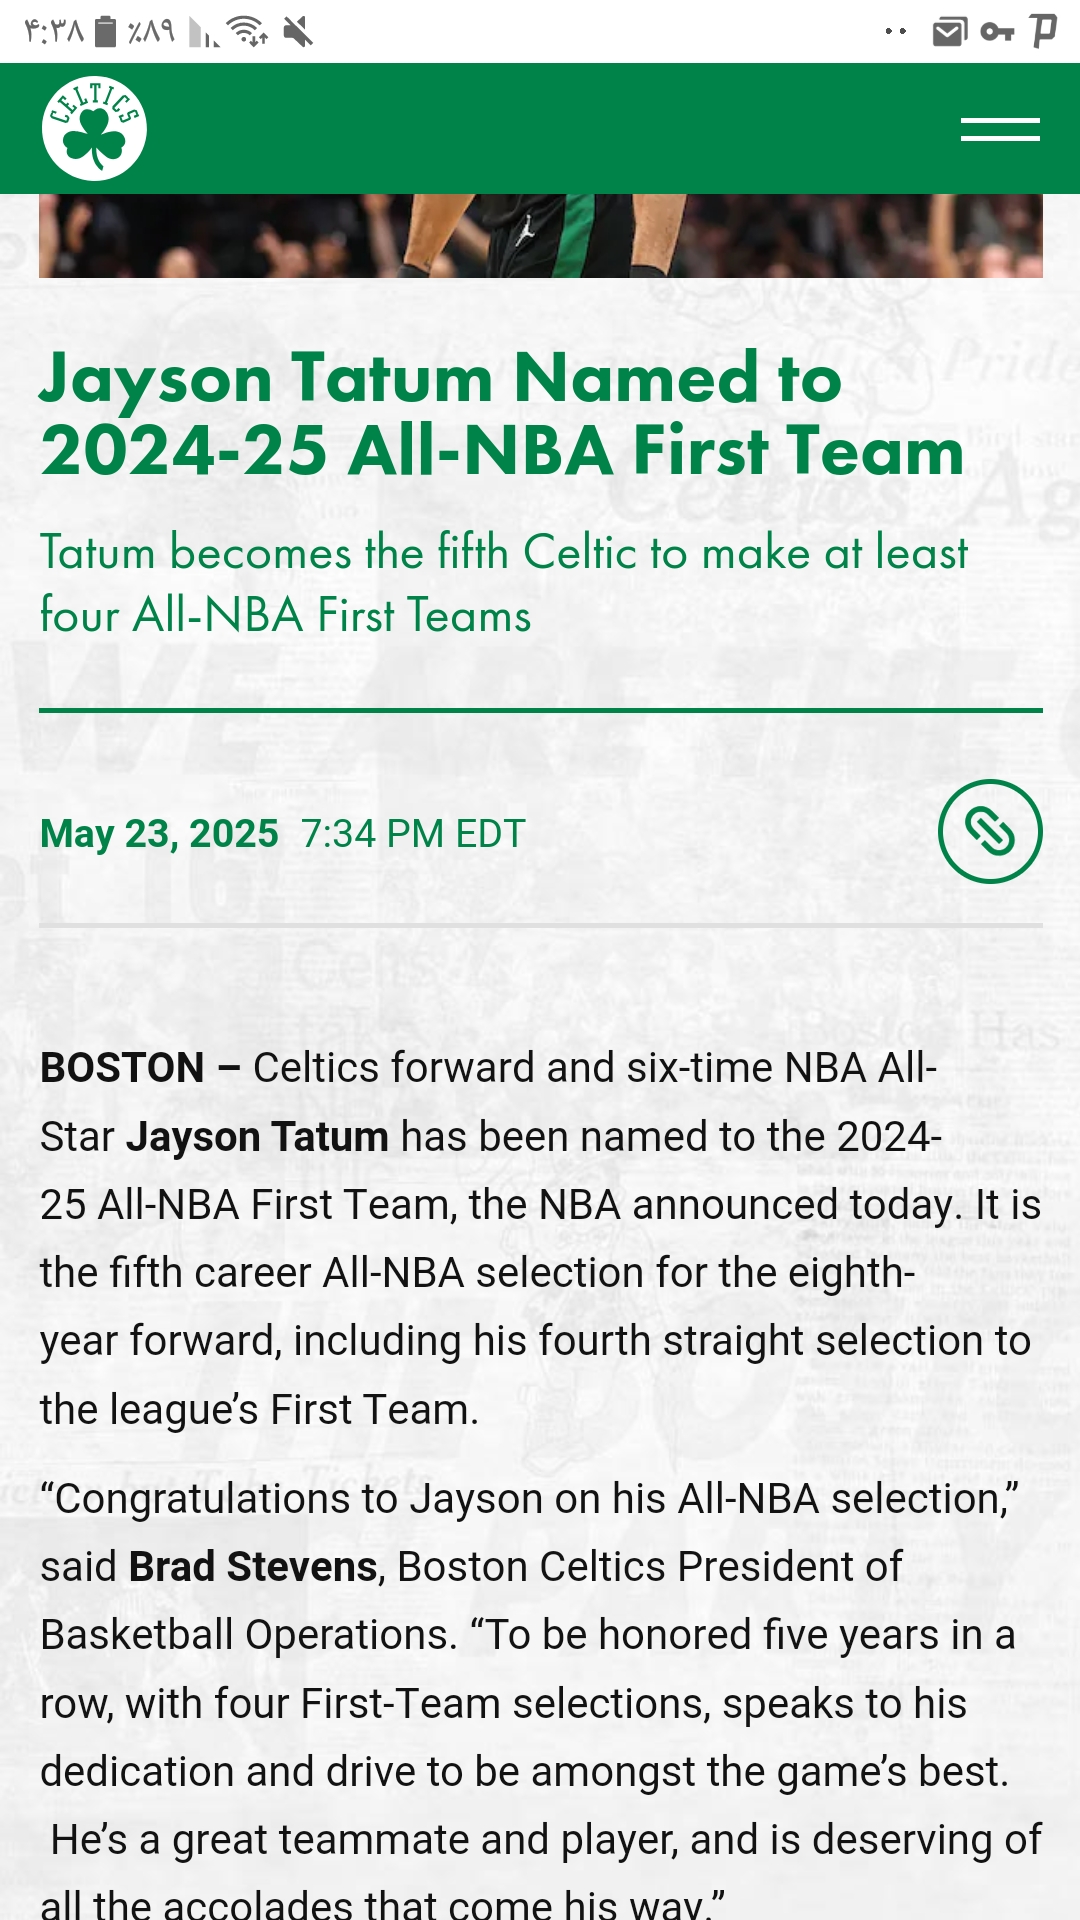Tap the VPN key status icon

(997, 32)
